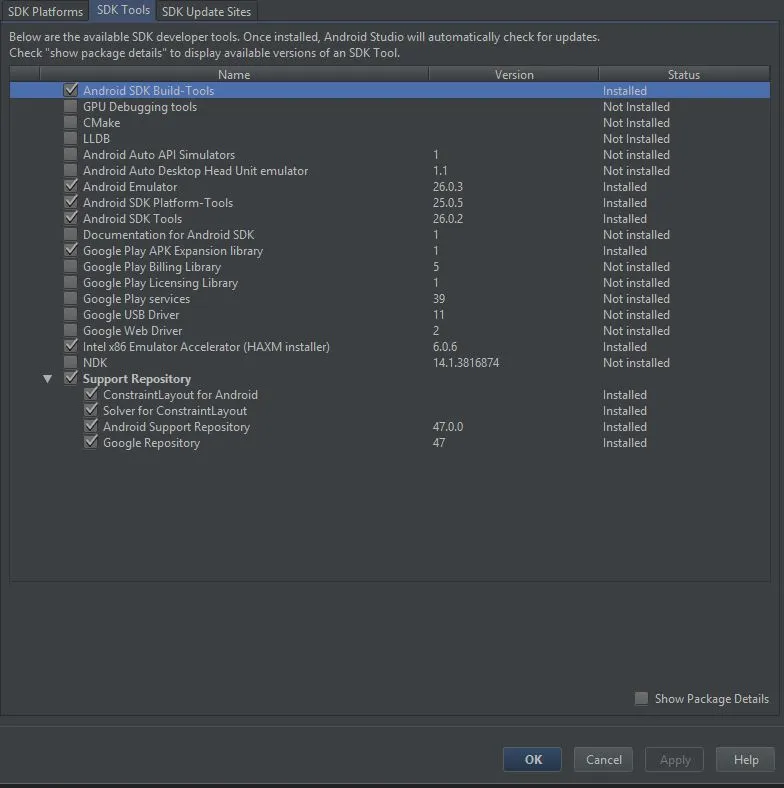Click the OK button
Screen dimensions: 784x788
532,759
